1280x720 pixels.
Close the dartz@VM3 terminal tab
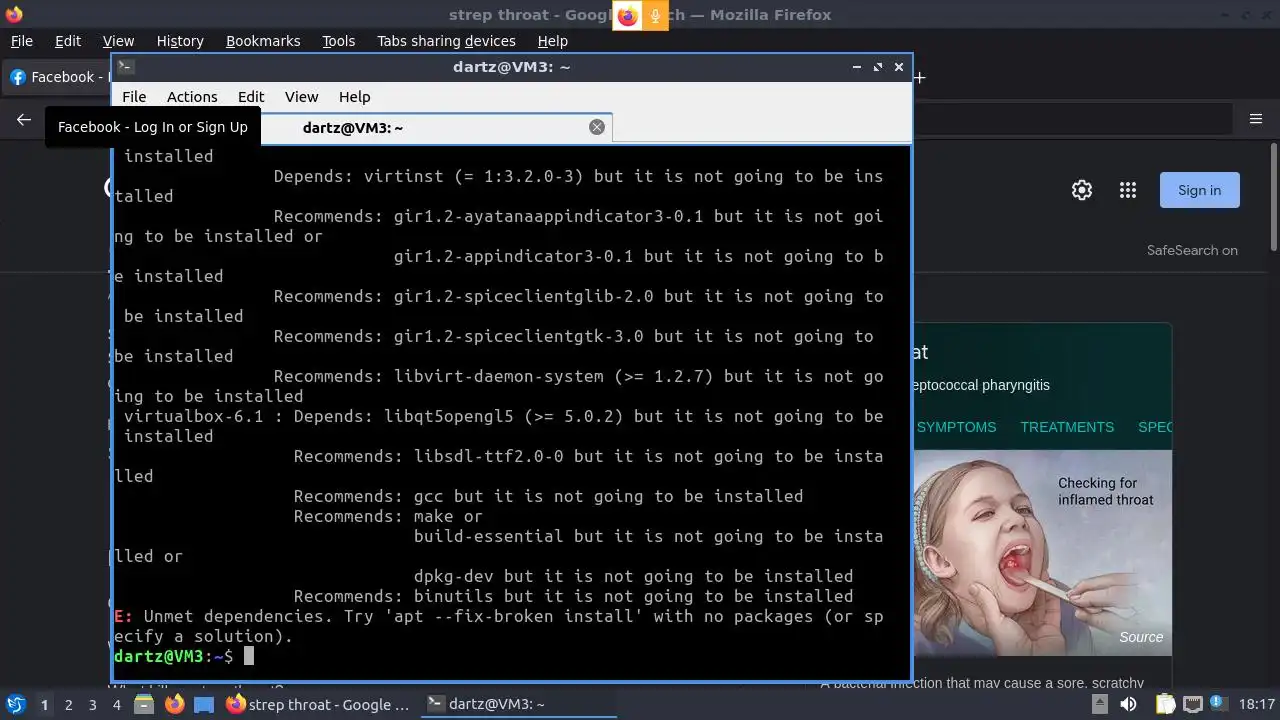(x=597, y=127)
